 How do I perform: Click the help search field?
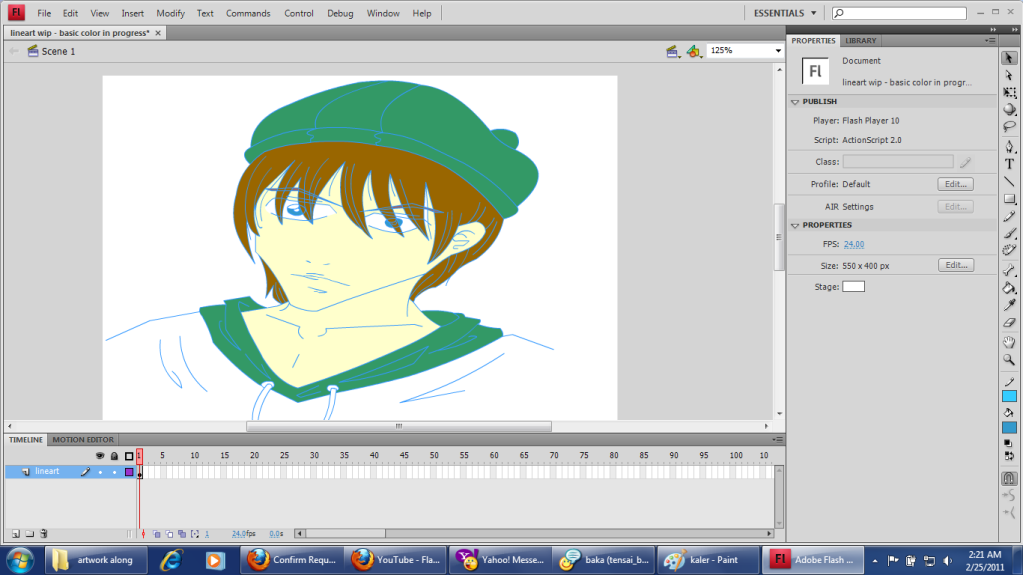coord(899,13)
